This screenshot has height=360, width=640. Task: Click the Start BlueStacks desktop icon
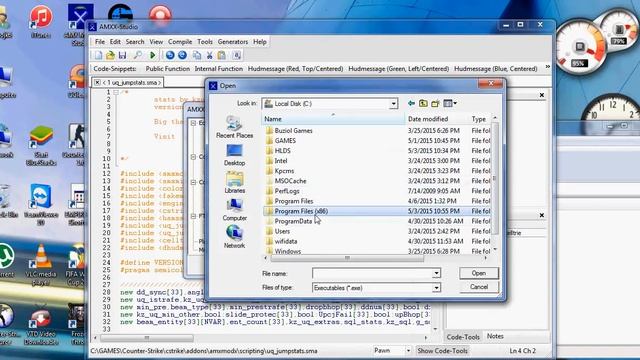tap(41, 146)
